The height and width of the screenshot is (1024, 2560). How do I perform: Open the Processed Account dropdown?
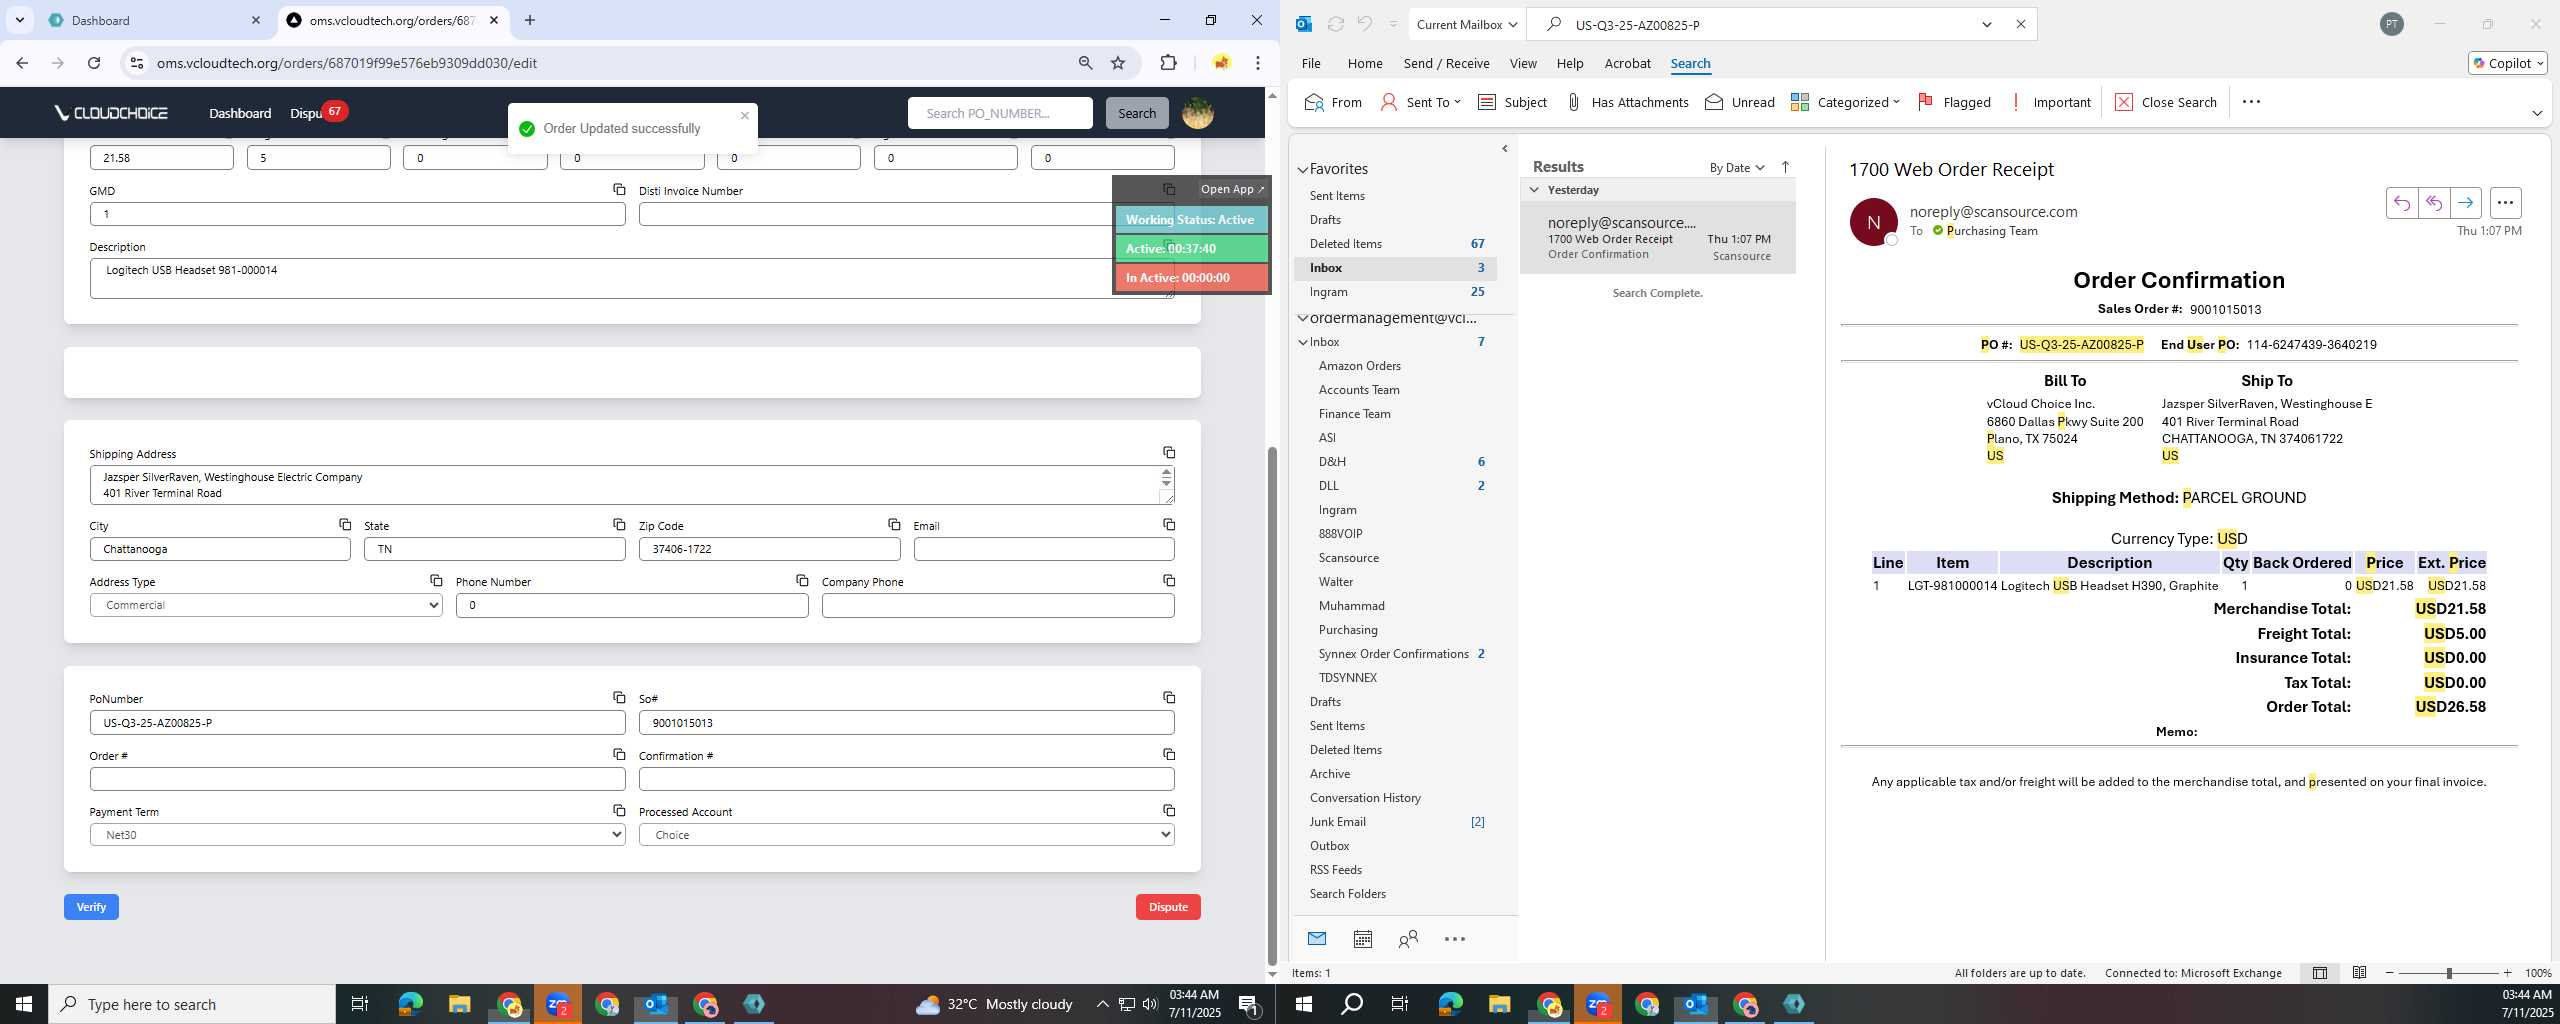click(x=906, y=835)
